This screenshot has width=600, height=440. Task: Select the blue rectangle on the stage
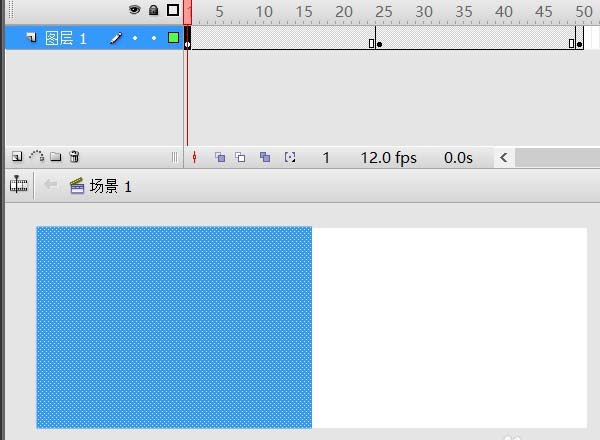coord(174,328)
